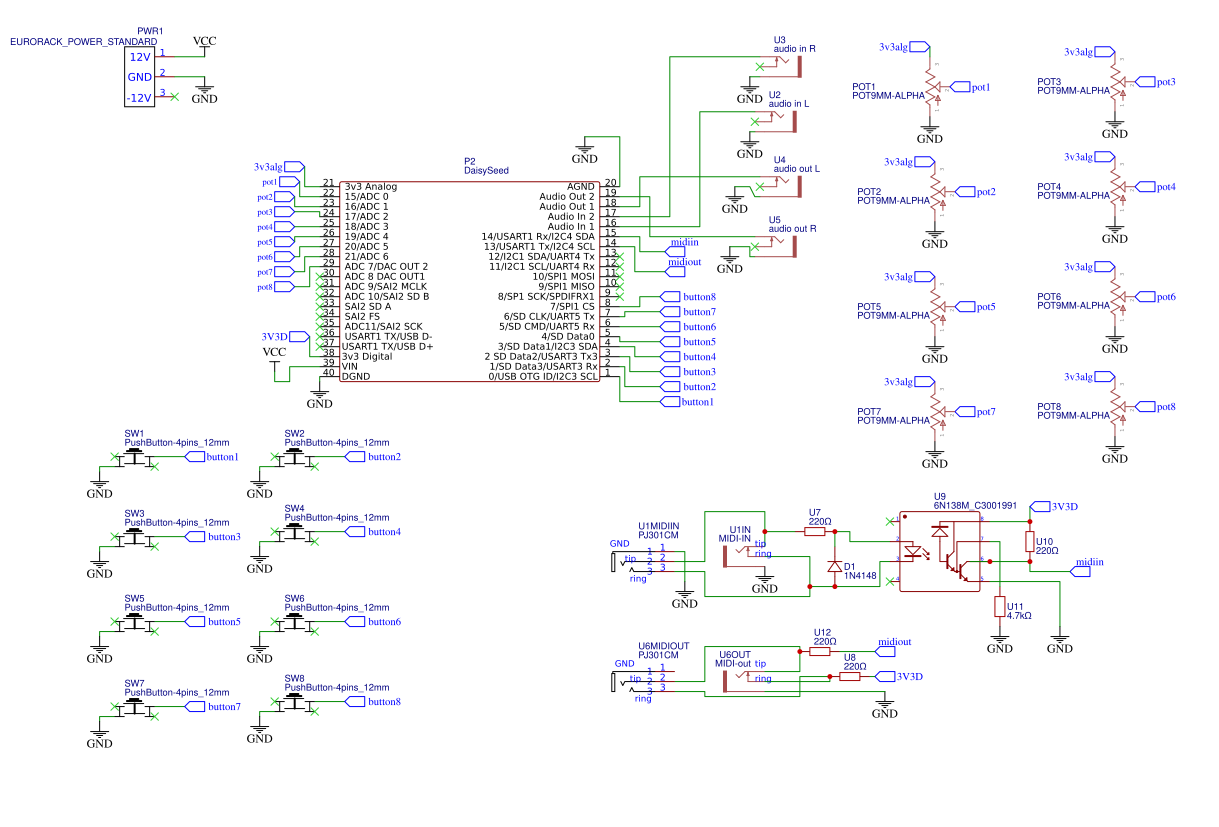Select the AGND pin label

coord(581,186)
